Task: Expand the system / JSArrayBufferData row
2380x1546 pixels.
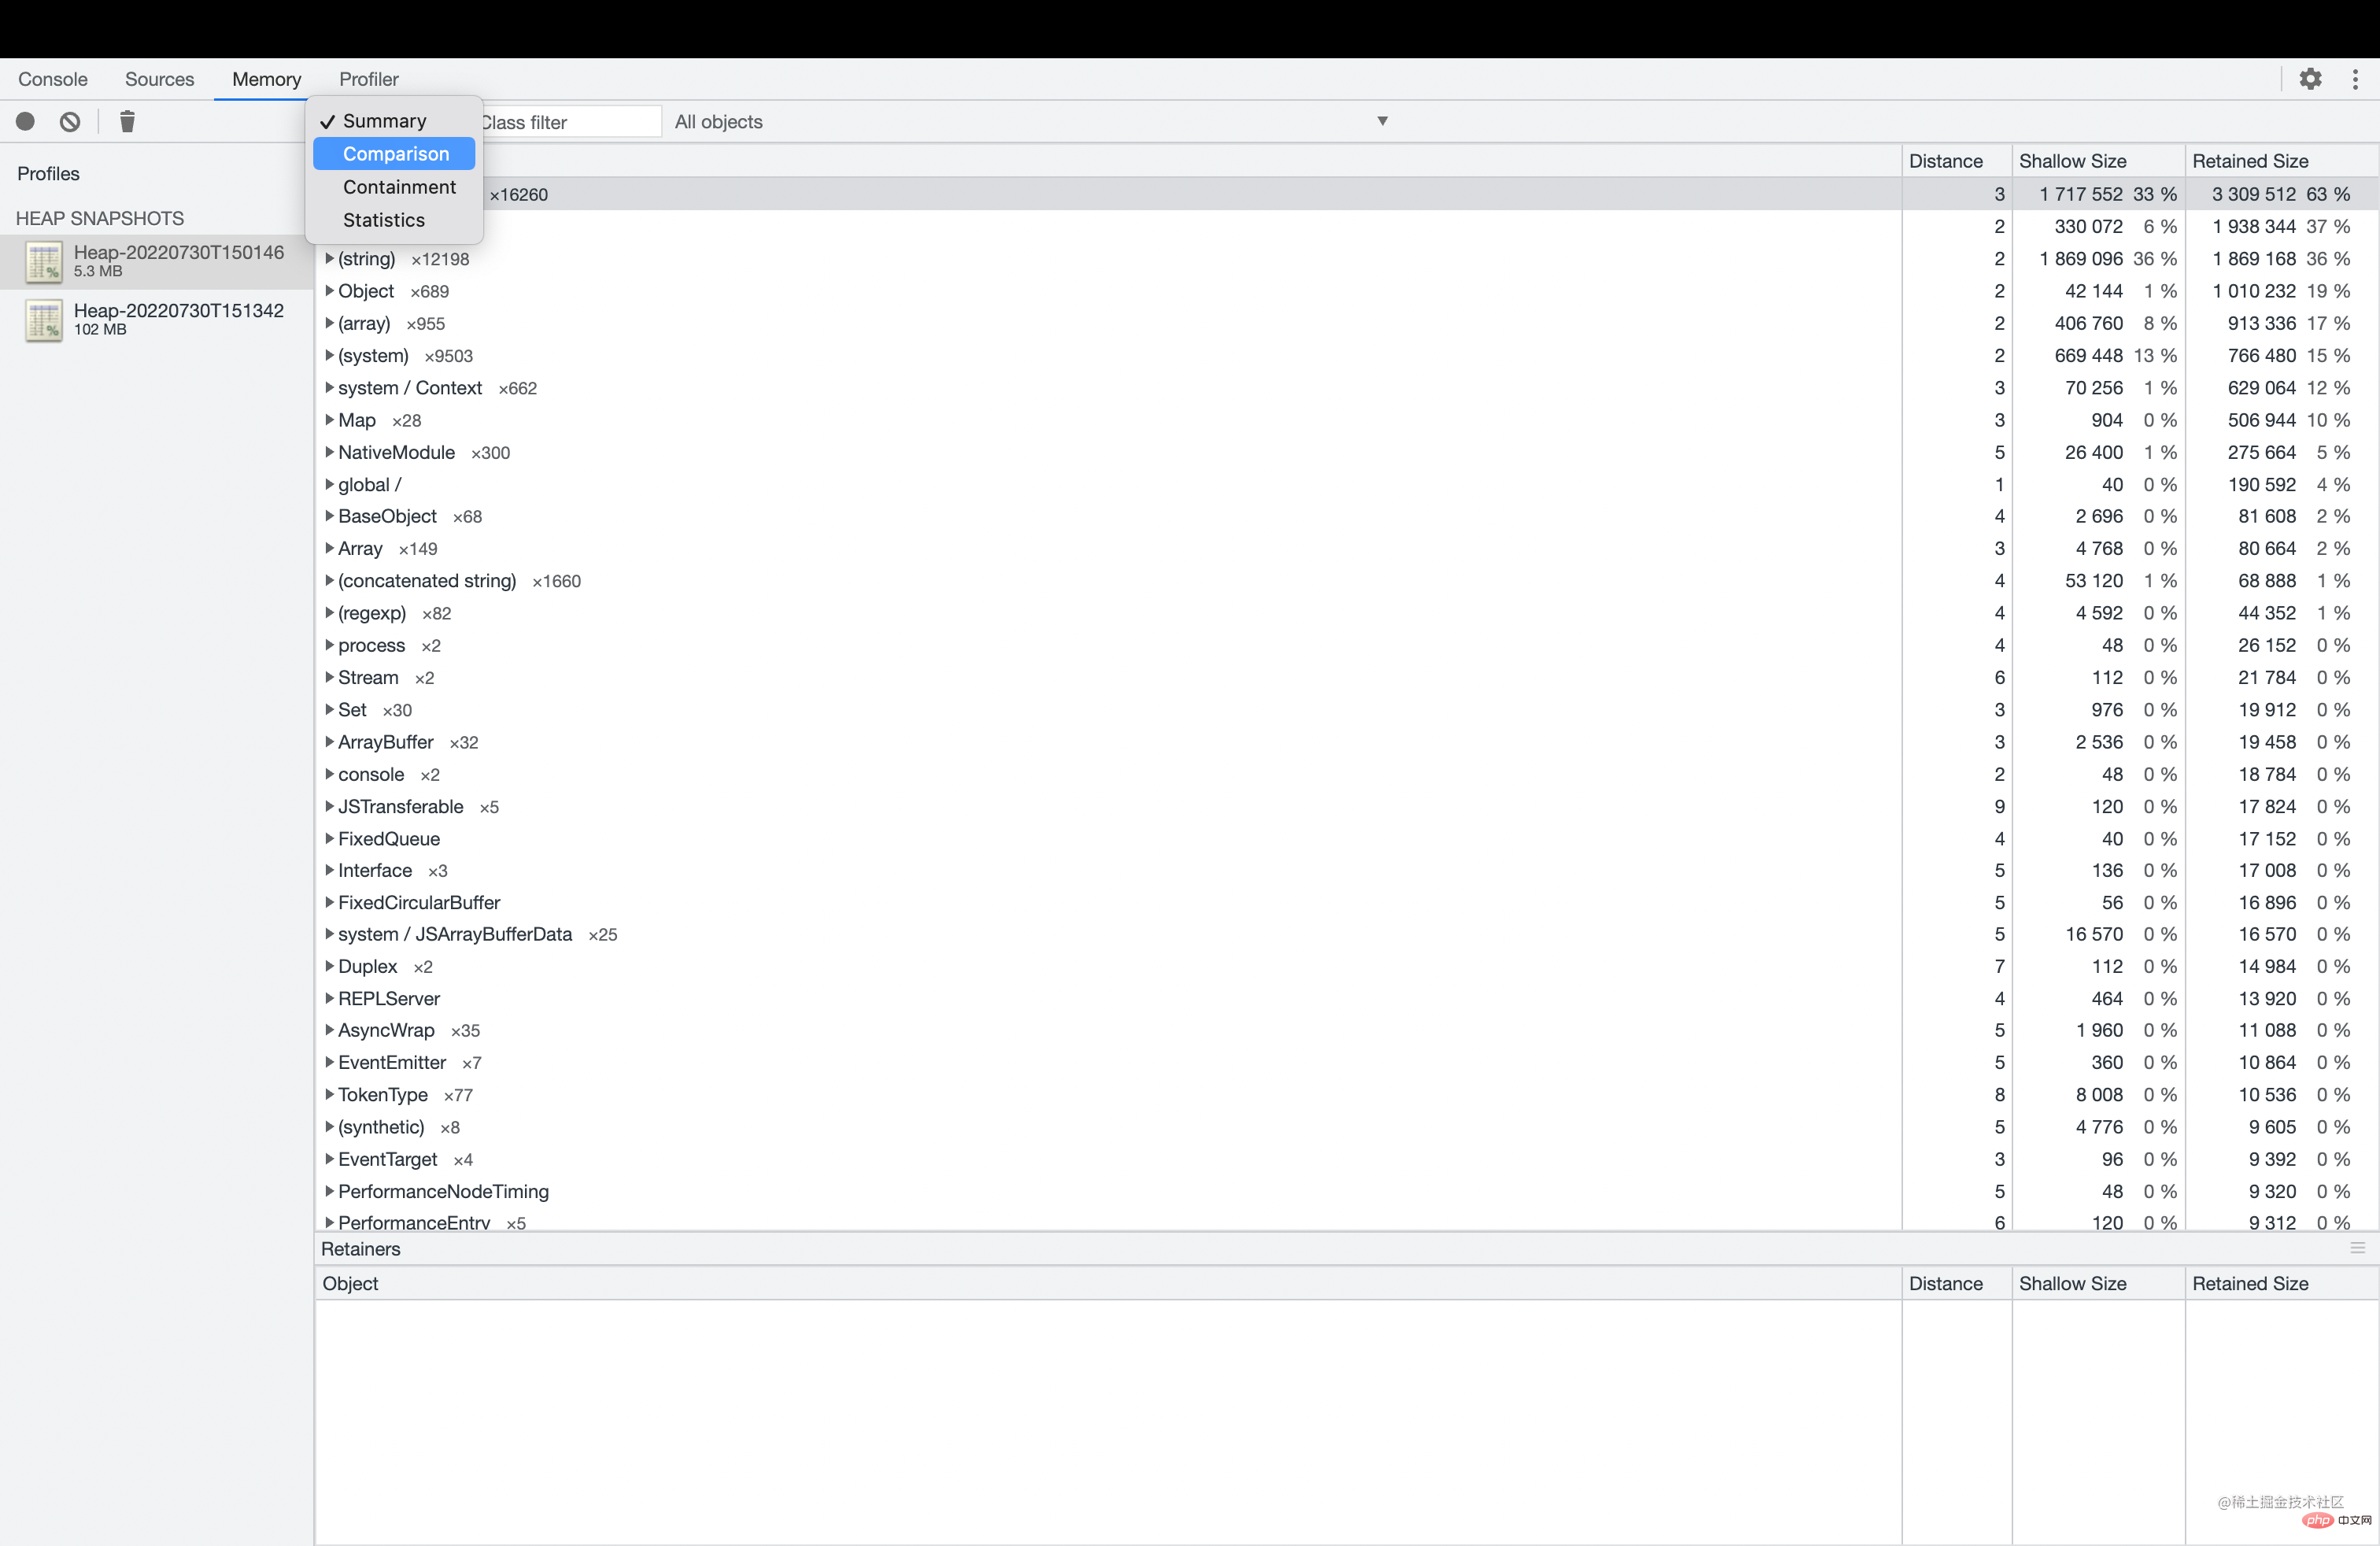Action: coord(329,935)
